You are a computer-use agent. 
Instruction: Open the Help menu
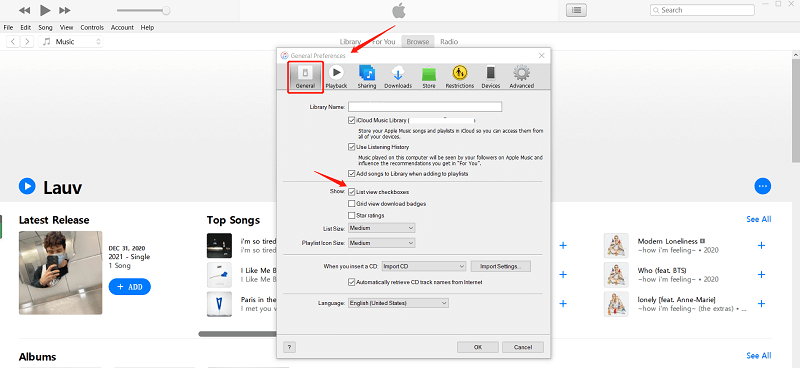point(147,28)
